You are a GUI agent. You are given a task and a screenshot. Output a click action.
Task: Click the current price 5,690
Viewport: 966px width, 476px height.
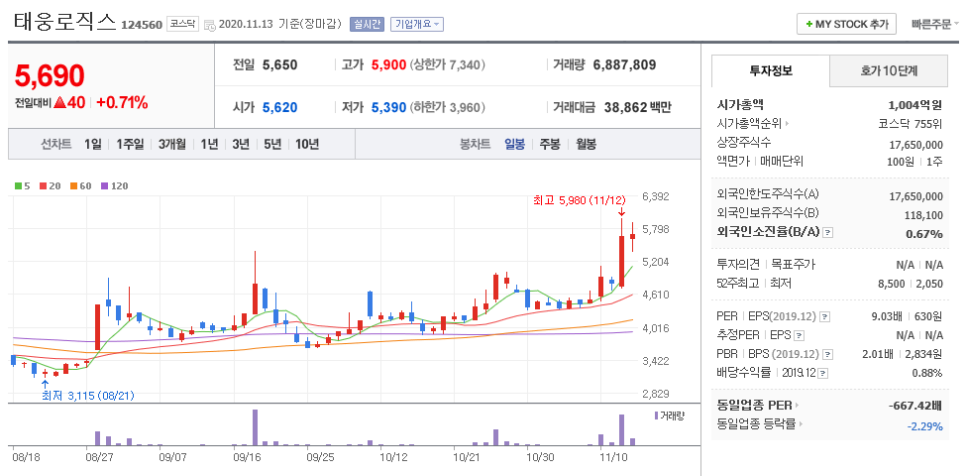49,76
